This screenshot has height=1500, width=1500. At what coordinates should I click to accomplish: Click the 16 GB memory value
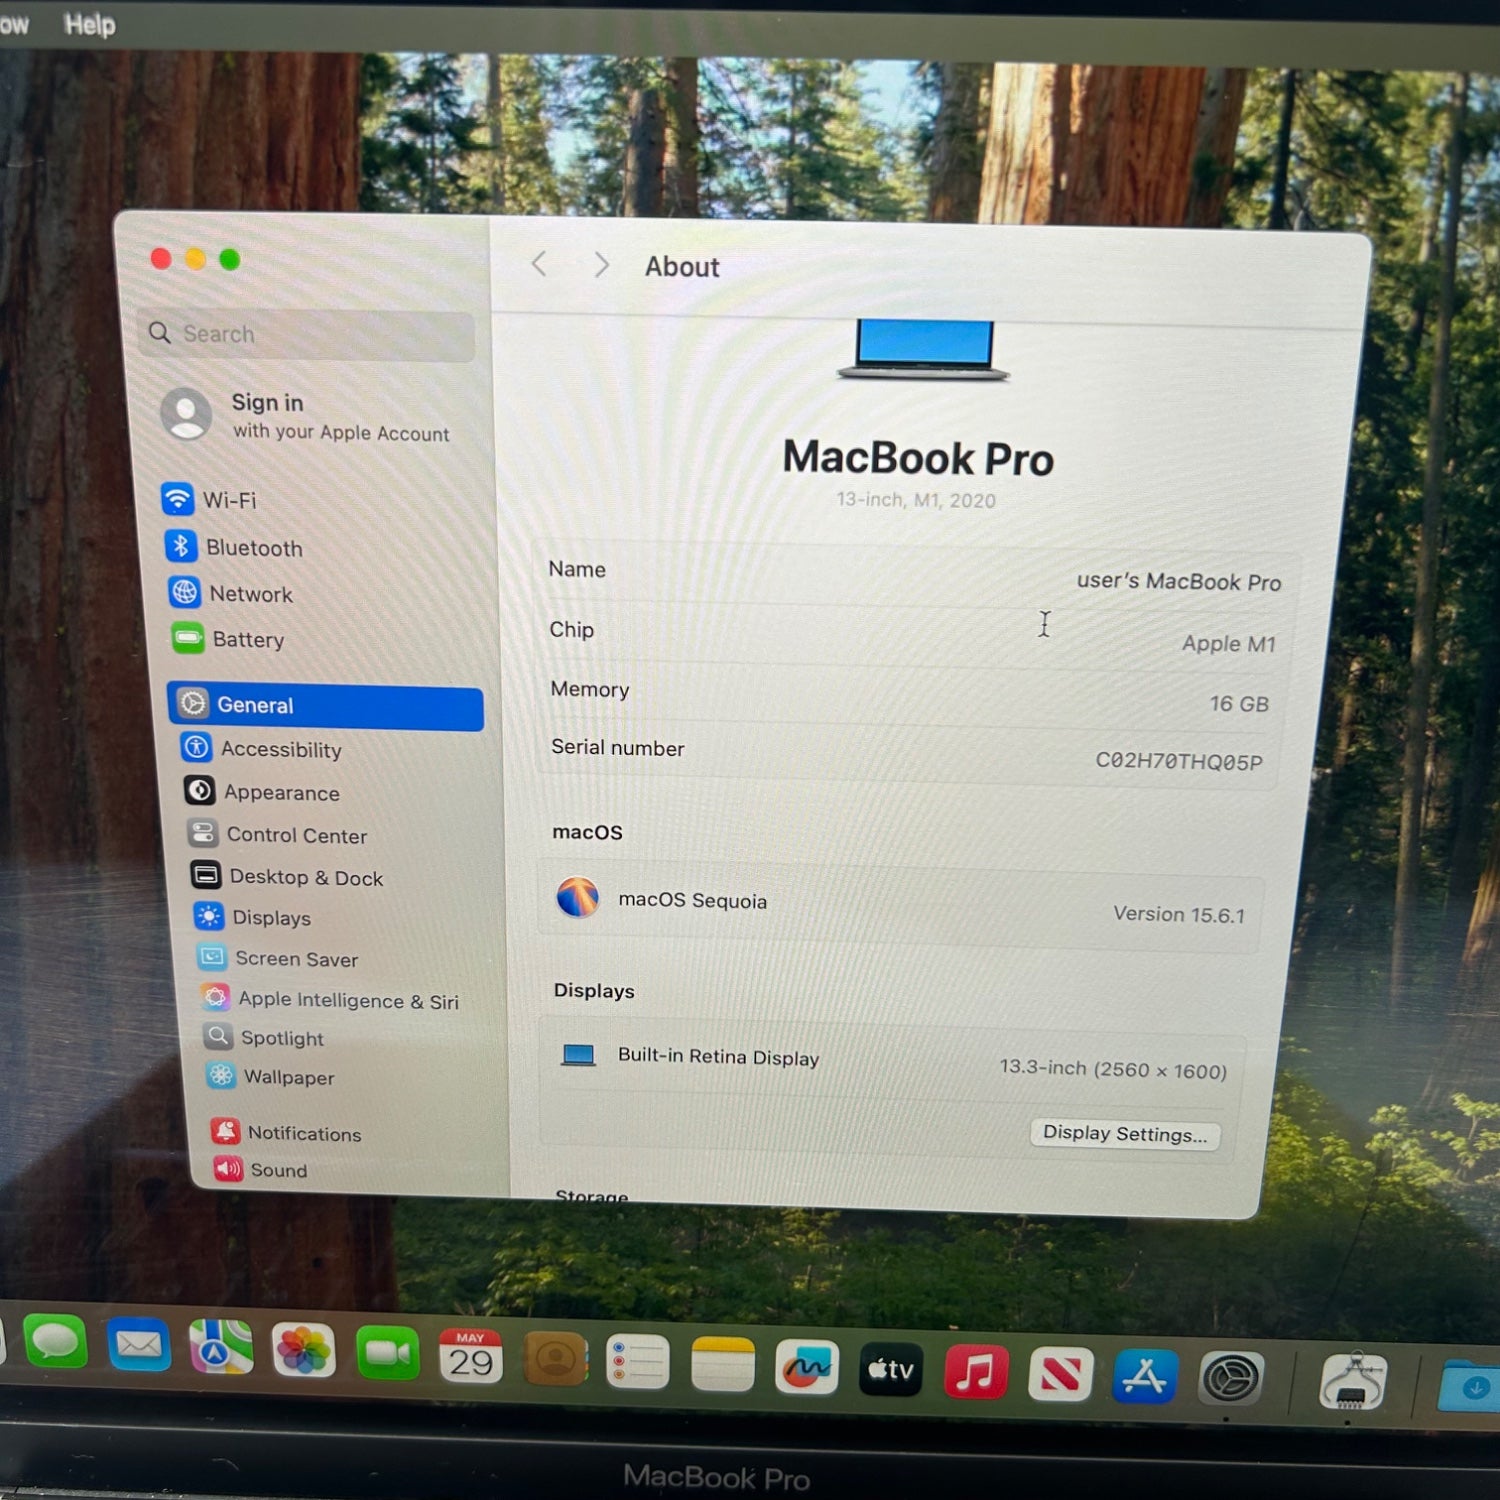point(1239,704)
